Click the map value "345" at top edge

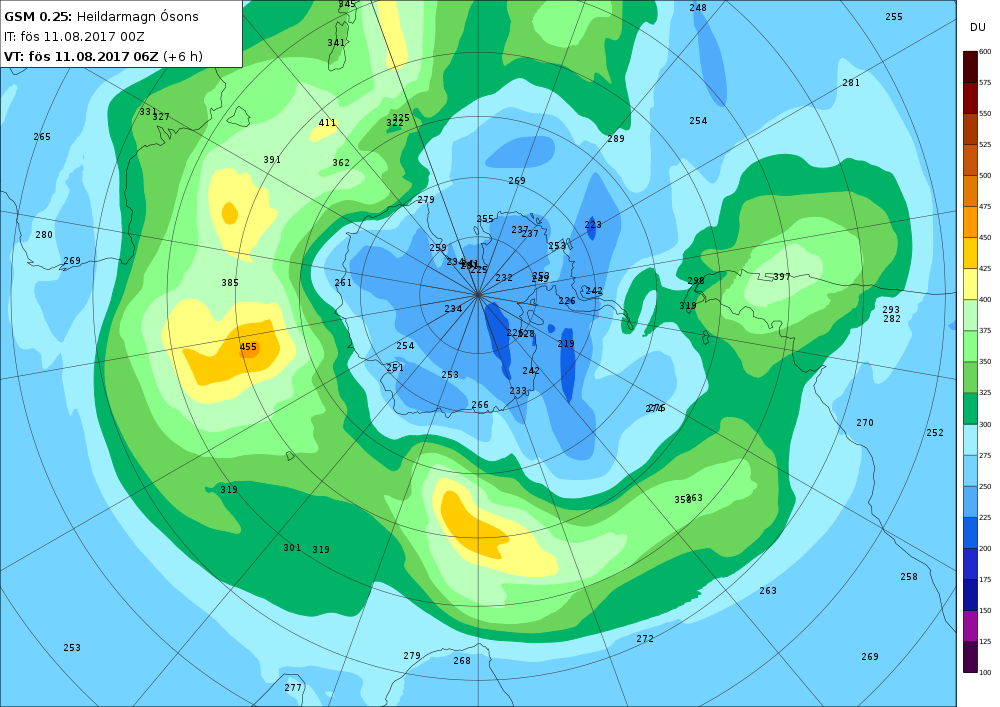(347, 4)
